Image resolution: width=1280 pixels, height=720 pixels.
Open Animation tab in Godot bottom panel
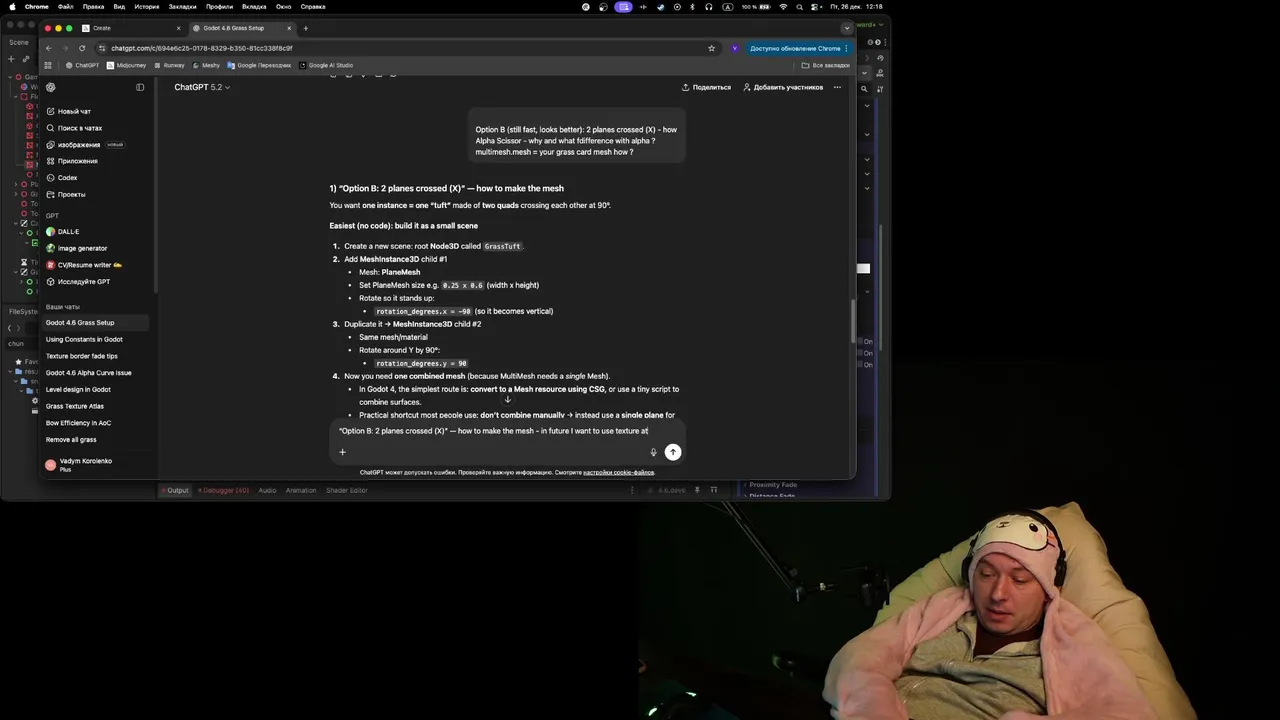pyautogui.click(x=300, y=490)
